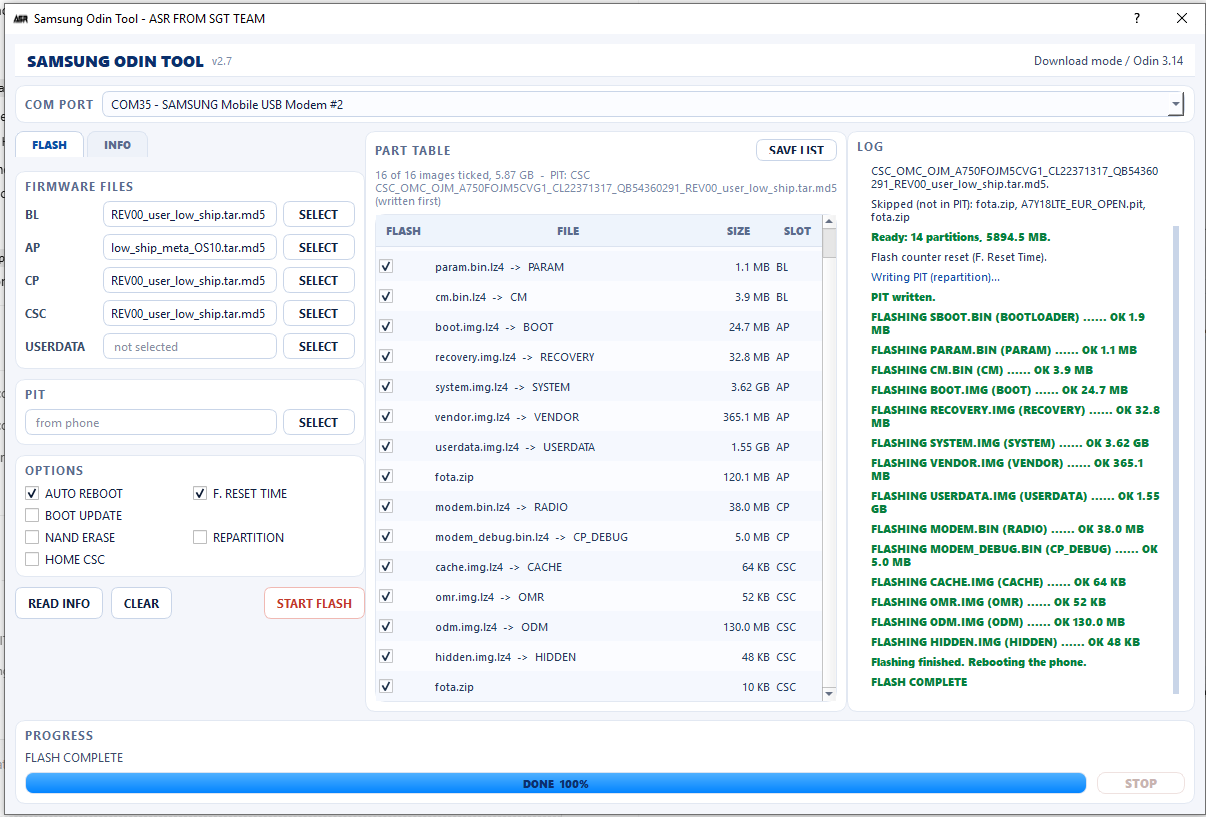Uncheck vendor.img.lz4 VENDOR partition
Image resolution: width=1206 pixels, height=817 pixels.
click(386, 417)
